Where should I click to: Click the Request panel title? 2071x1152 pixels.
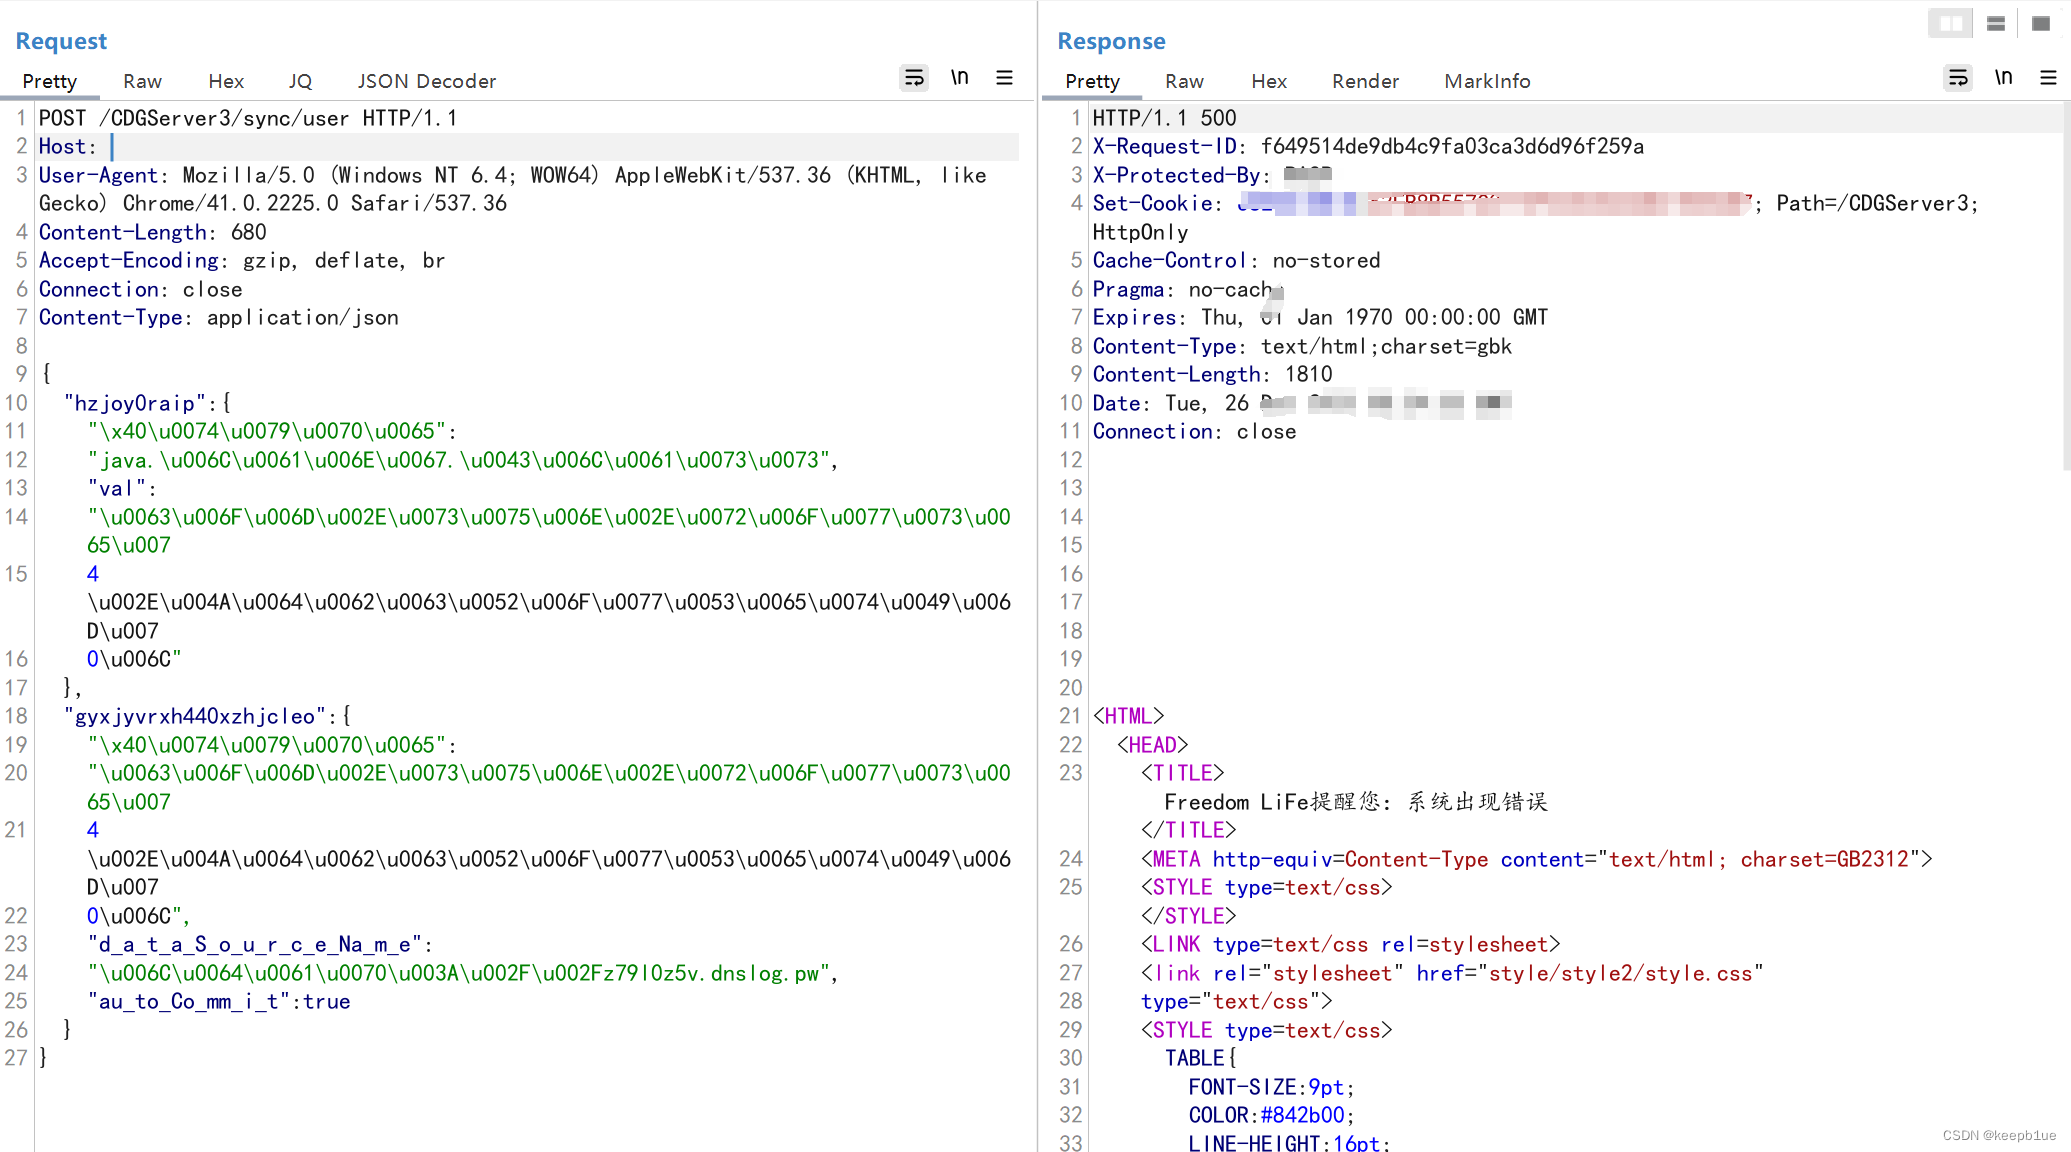coord(61,41)
